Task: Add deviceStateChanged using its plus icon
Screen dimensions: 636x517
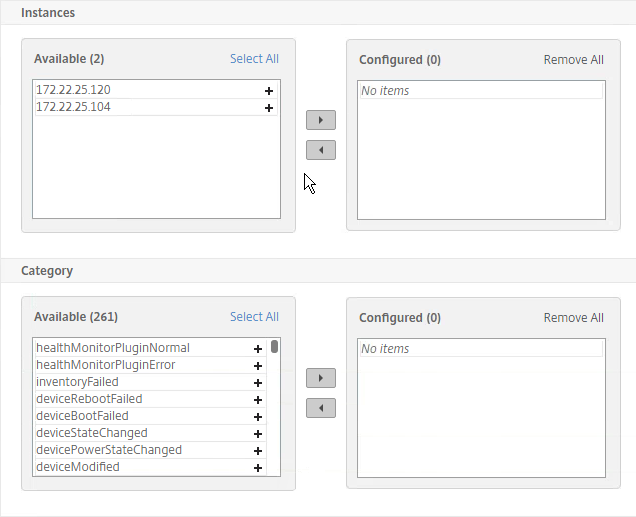Action: [x=258, y=434]
